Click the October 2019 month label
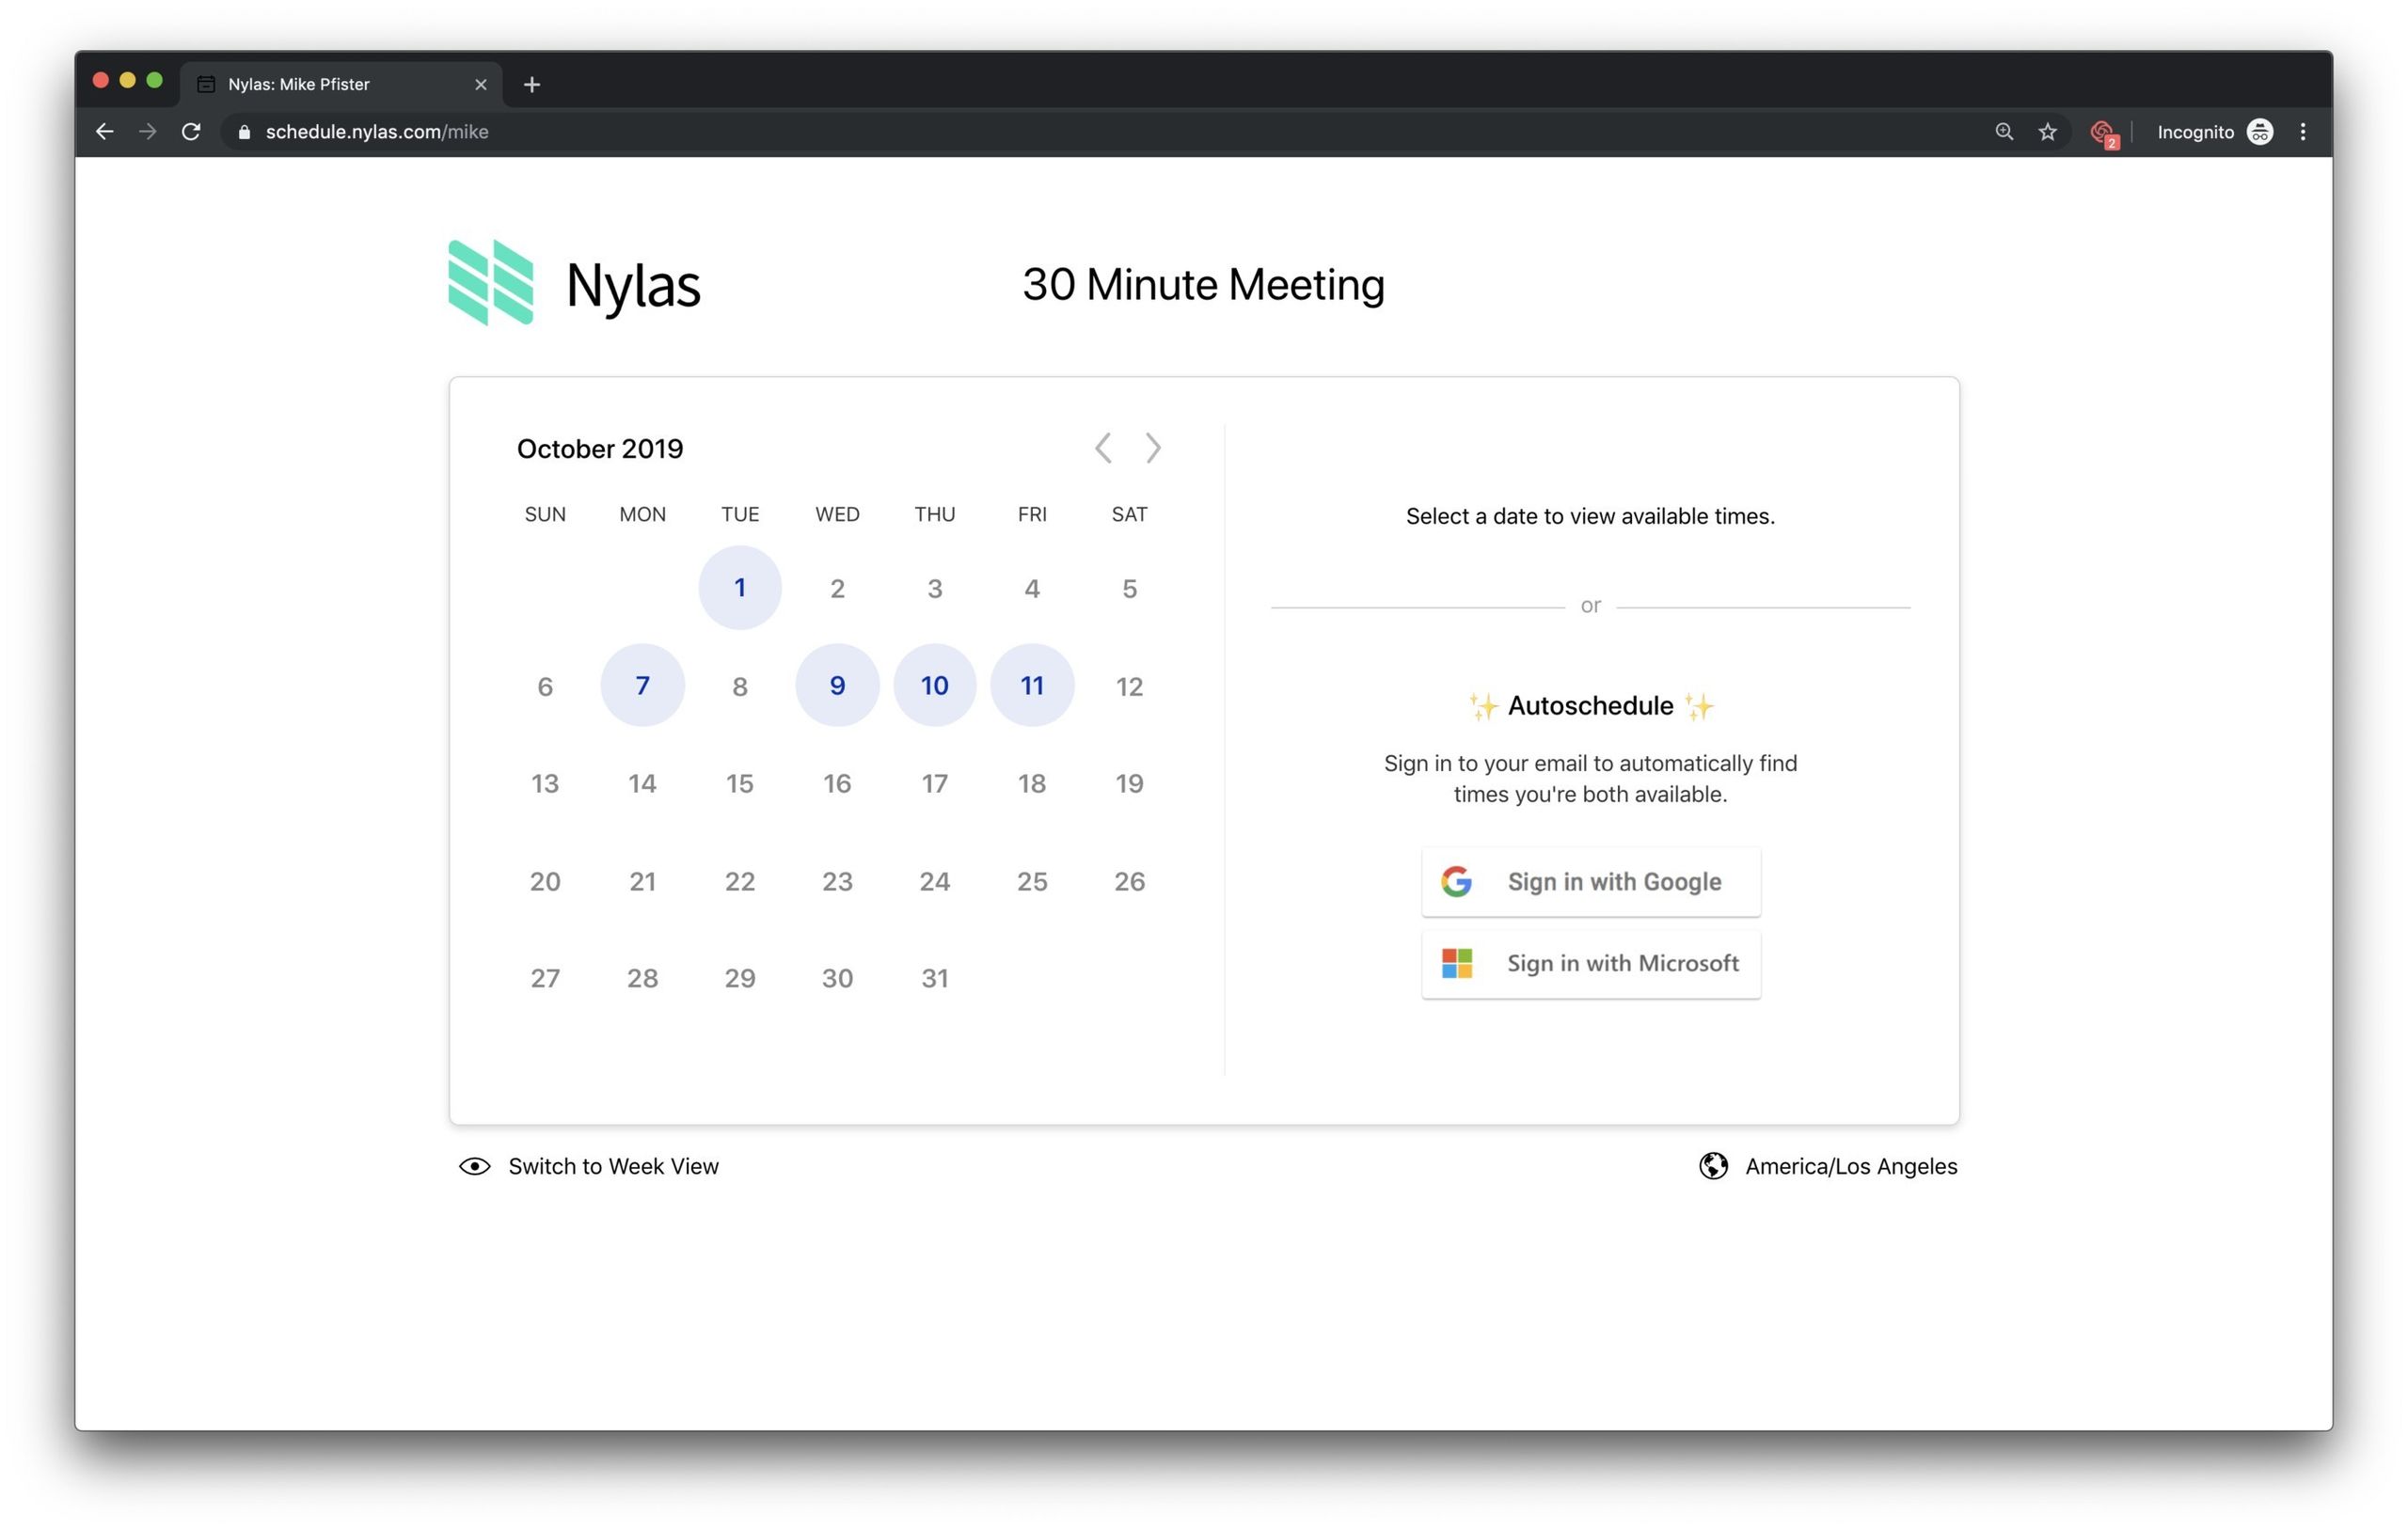Image resolution: width=2408 pixels, height=1530 pixels. (600, 449)
